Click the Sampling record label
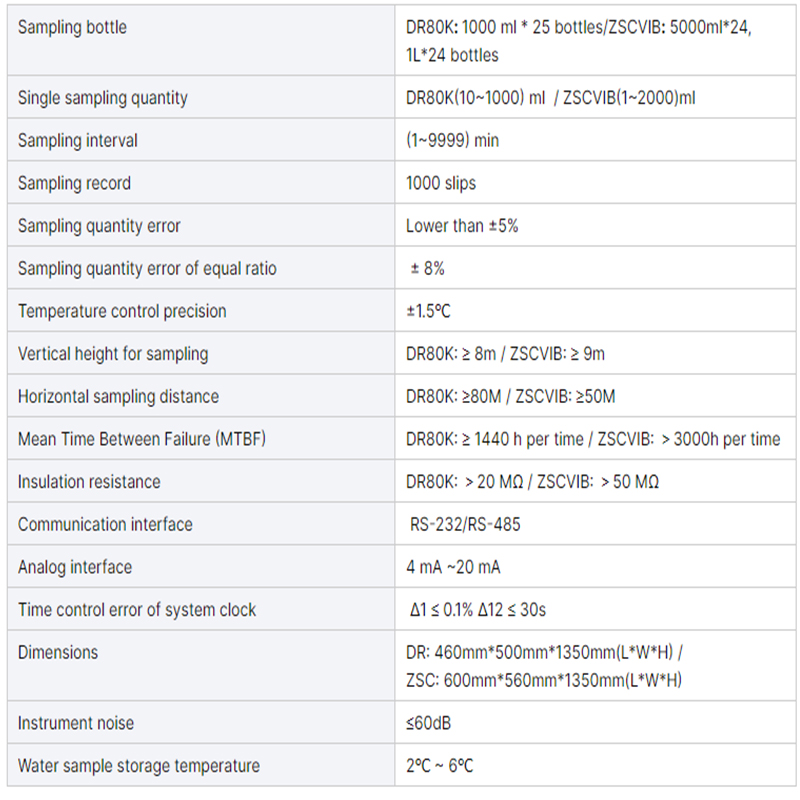Screen dimensions: 800x800 coord(74,183)
